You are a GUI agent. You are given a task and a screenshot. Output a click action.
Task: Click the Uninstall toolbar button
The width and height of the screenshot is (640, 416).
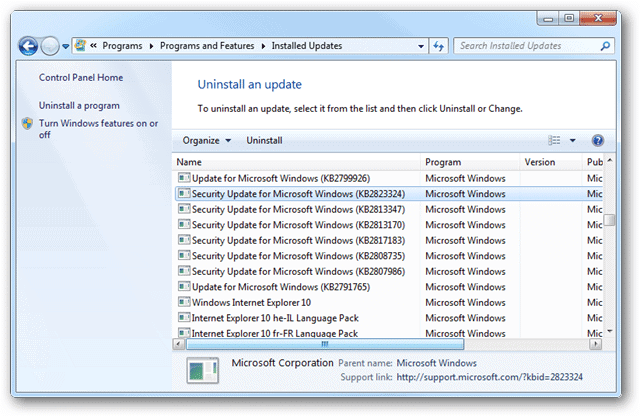click(264, 140)
